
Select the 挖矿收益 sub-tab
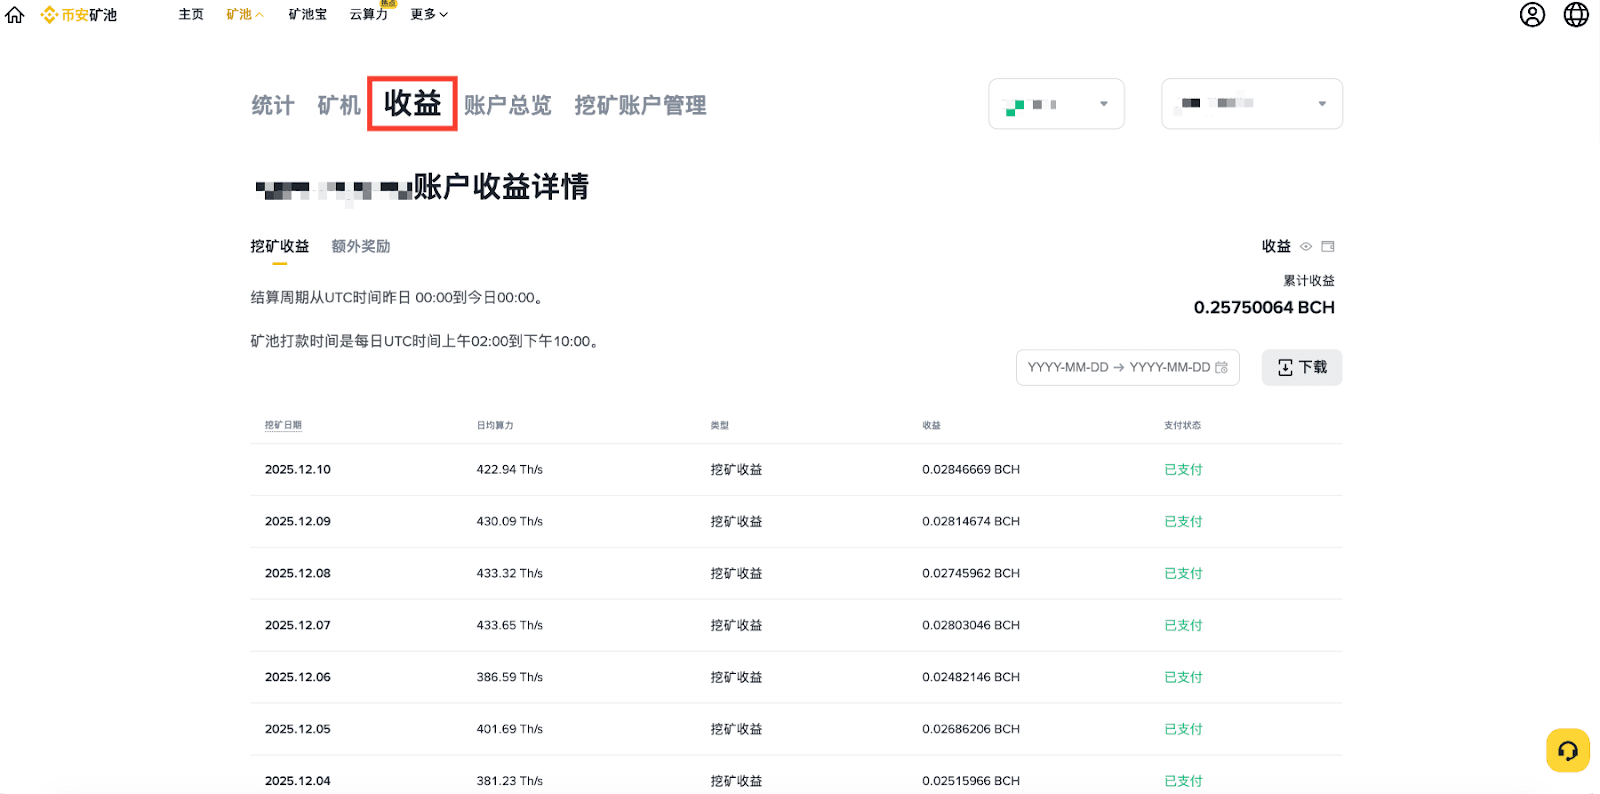pyautogui.click(x=280, y=246)
